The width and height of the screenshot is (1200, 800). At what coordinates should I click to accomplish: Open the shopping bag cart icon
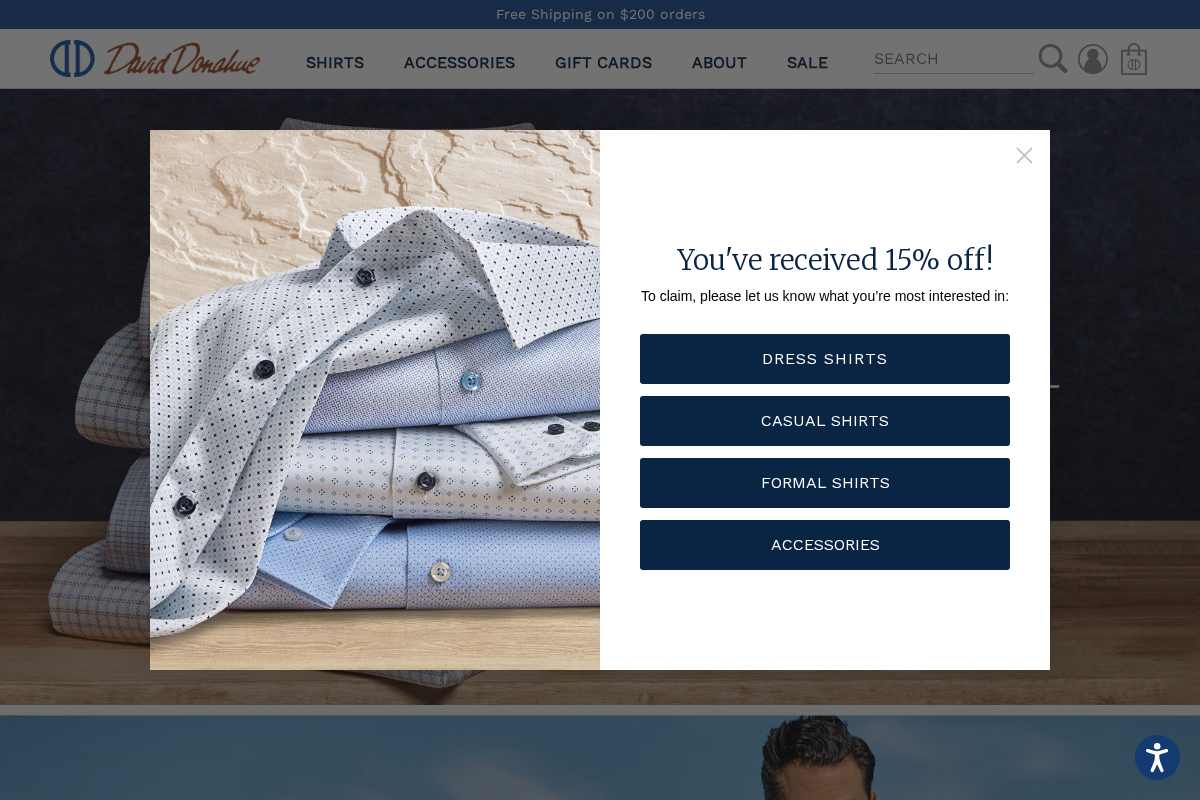tap(1134, 59)
